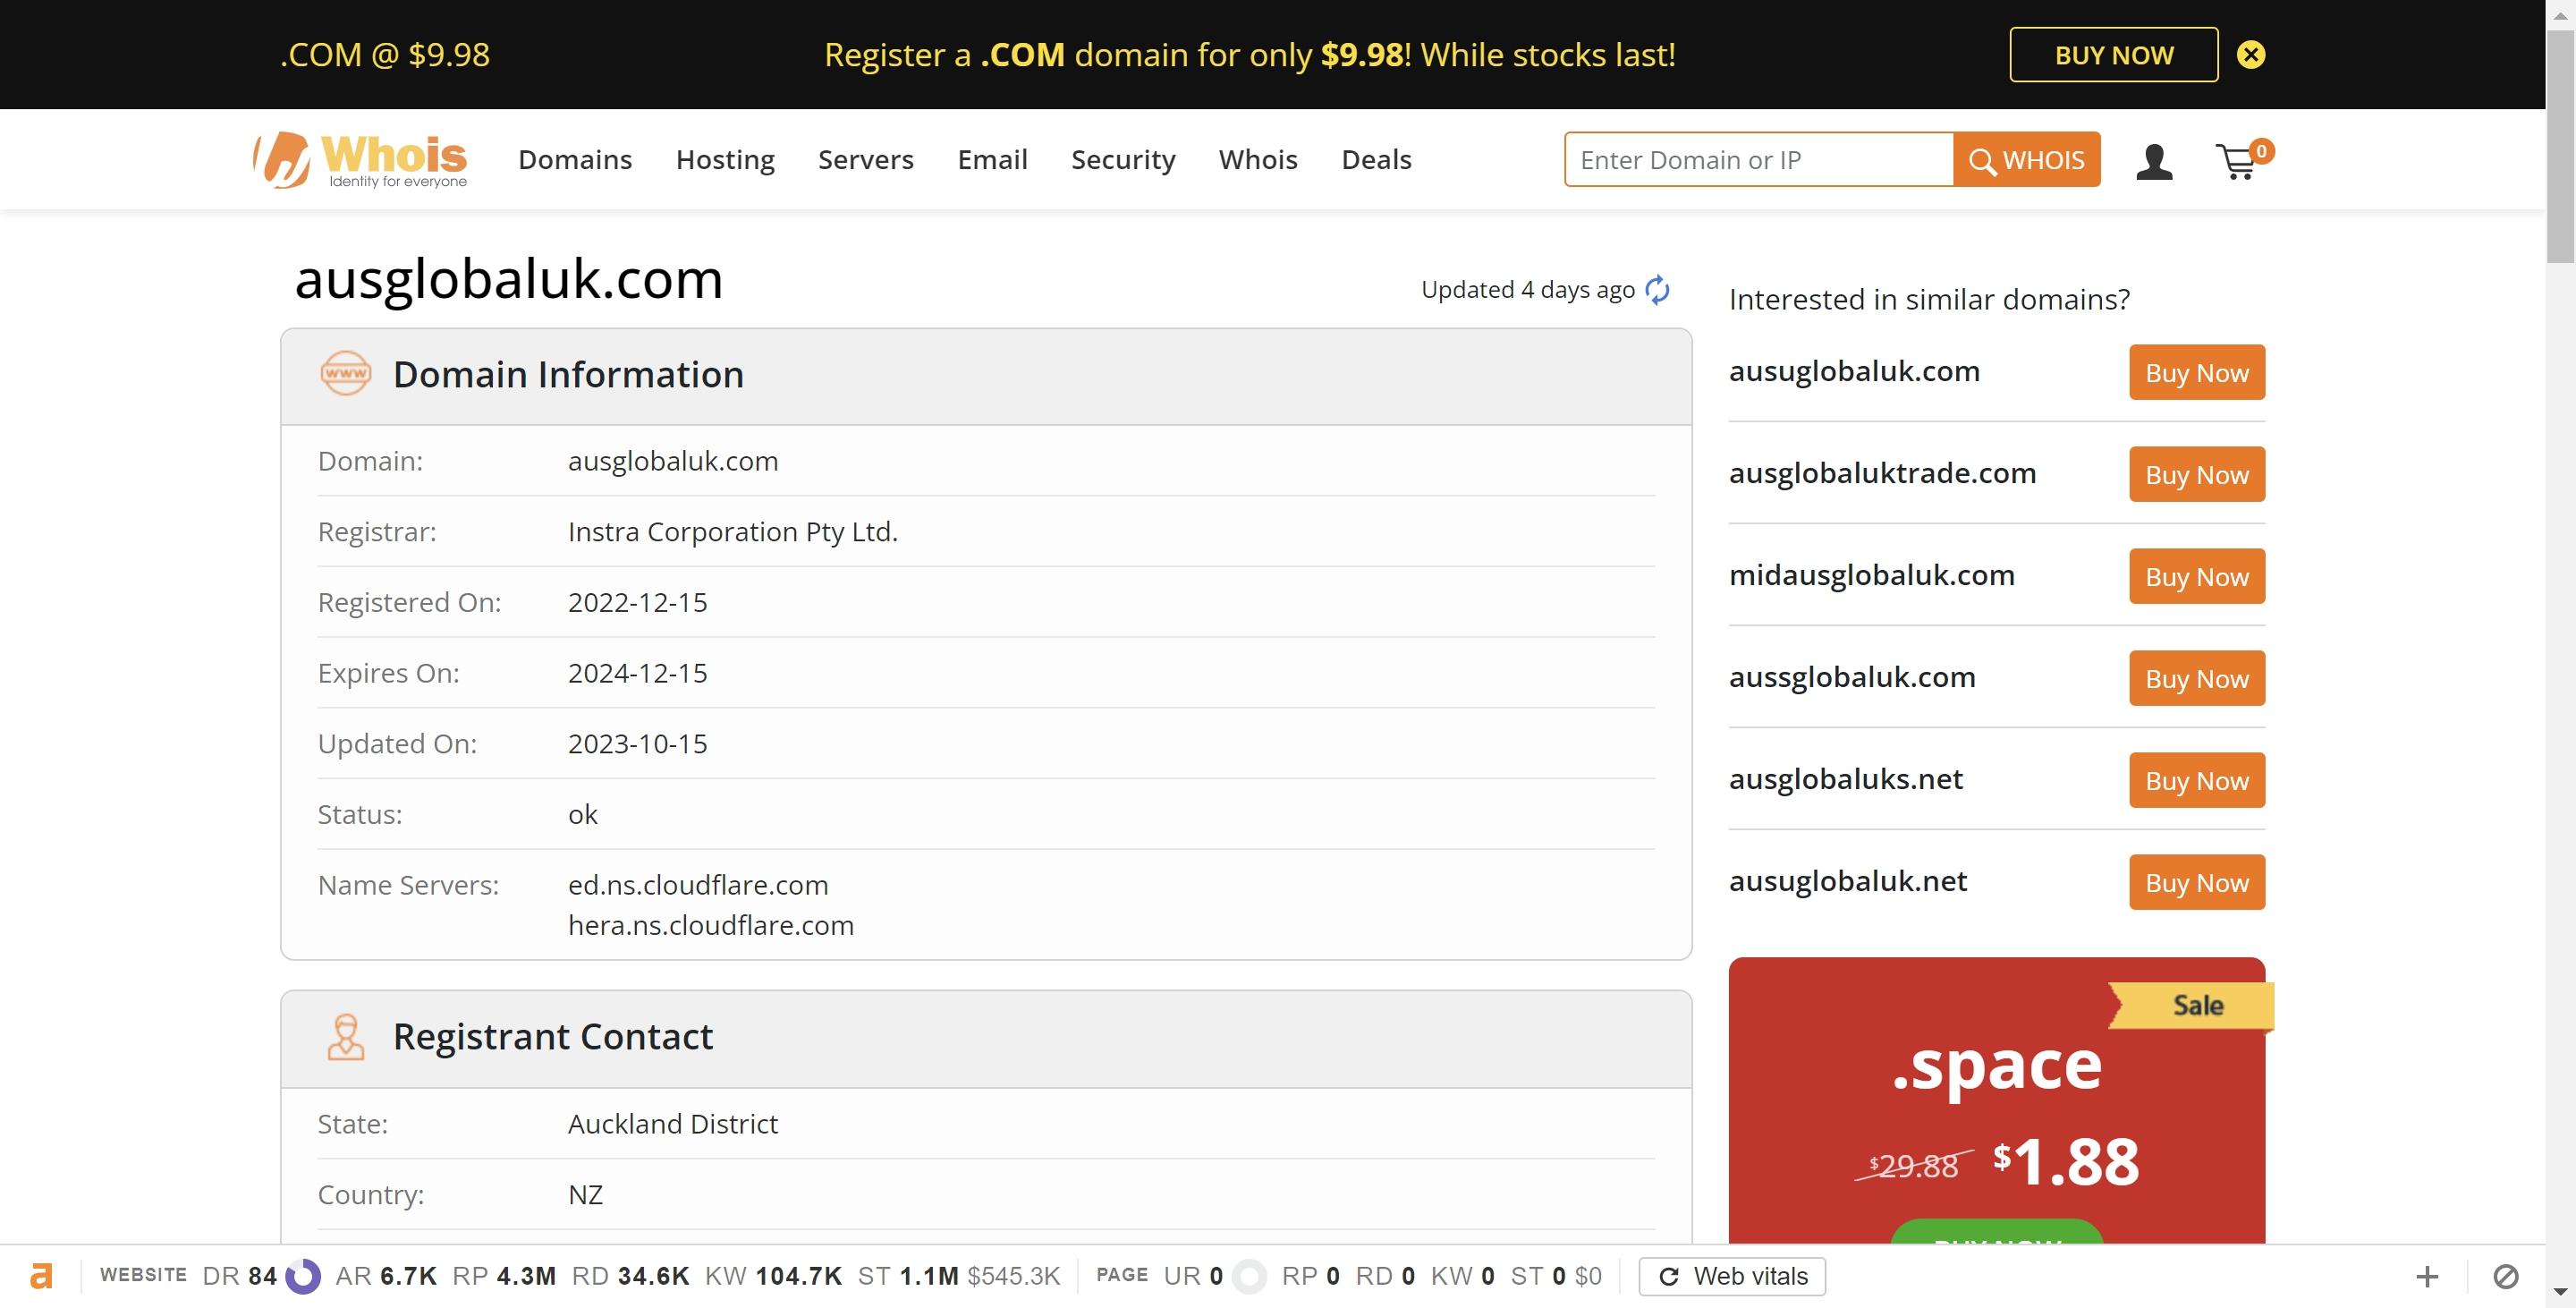The width and height of the screenshot is (2576, 1308).
Task: Buy ausglobaluks.net with Buy Now
Action: click(2196, 781)
